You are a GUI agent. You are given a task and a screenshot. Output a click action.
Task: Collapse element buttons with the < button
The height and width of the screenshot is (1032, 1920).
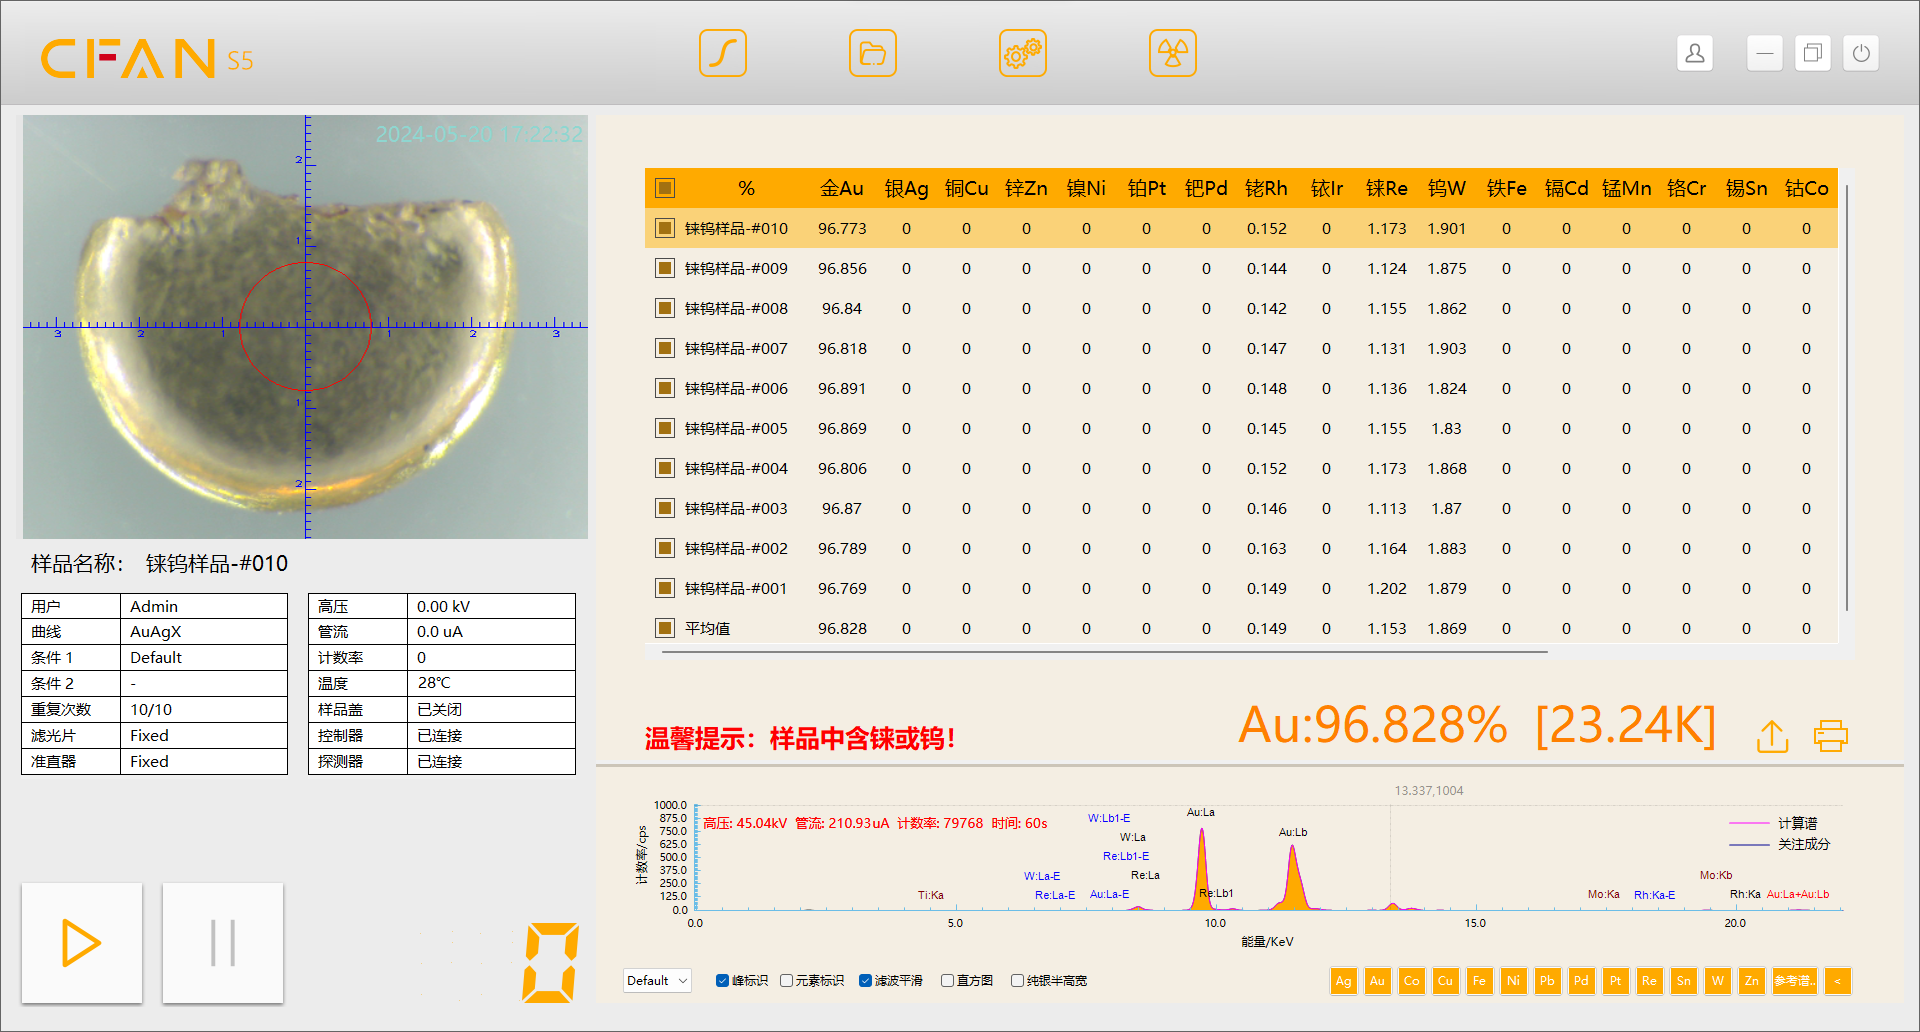coord(1837,981)
